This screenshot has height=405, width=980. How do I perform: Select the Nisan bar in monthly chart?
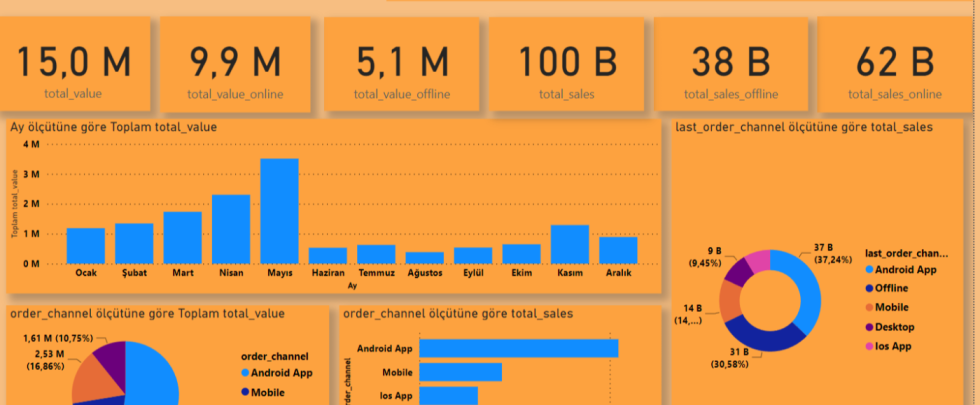pyautogui.click(x=231, y=229)
